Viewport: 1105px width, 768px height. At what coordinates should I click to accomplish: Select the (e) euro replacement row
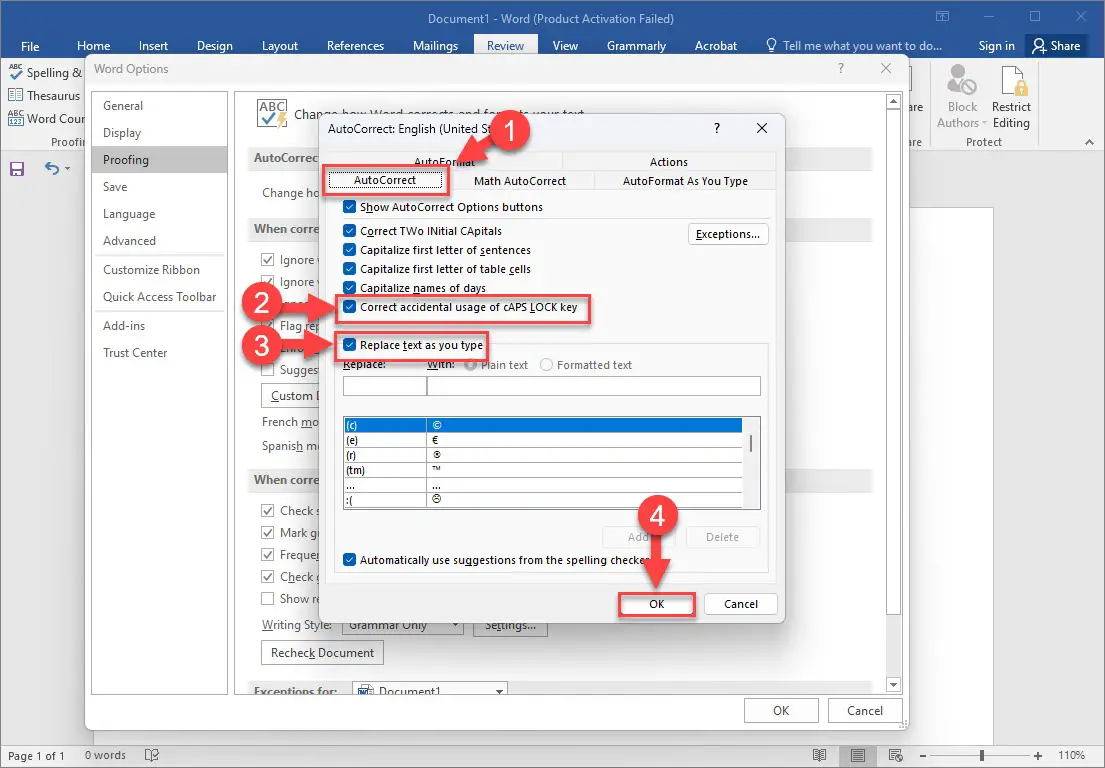coord(543,440)
